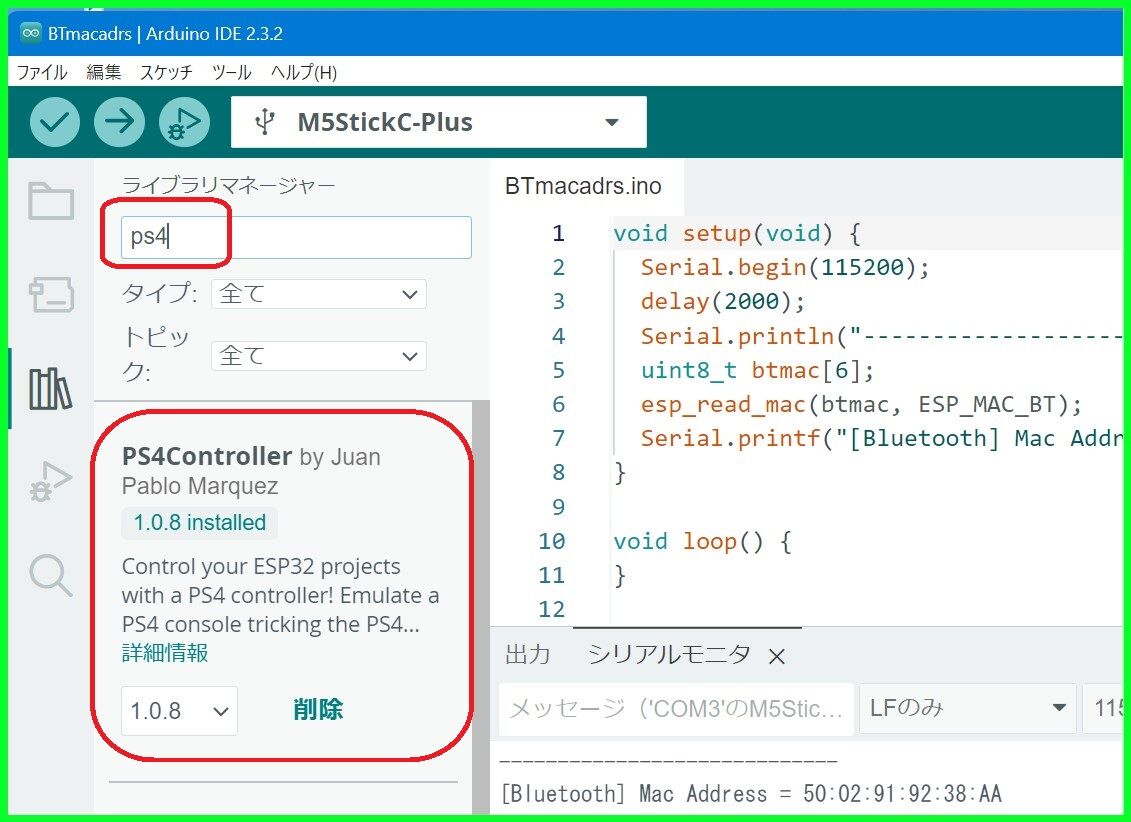Open the Sketchbook folder sidebar icon
This screenshot has width=1131, height=822.
click(50, 200)
